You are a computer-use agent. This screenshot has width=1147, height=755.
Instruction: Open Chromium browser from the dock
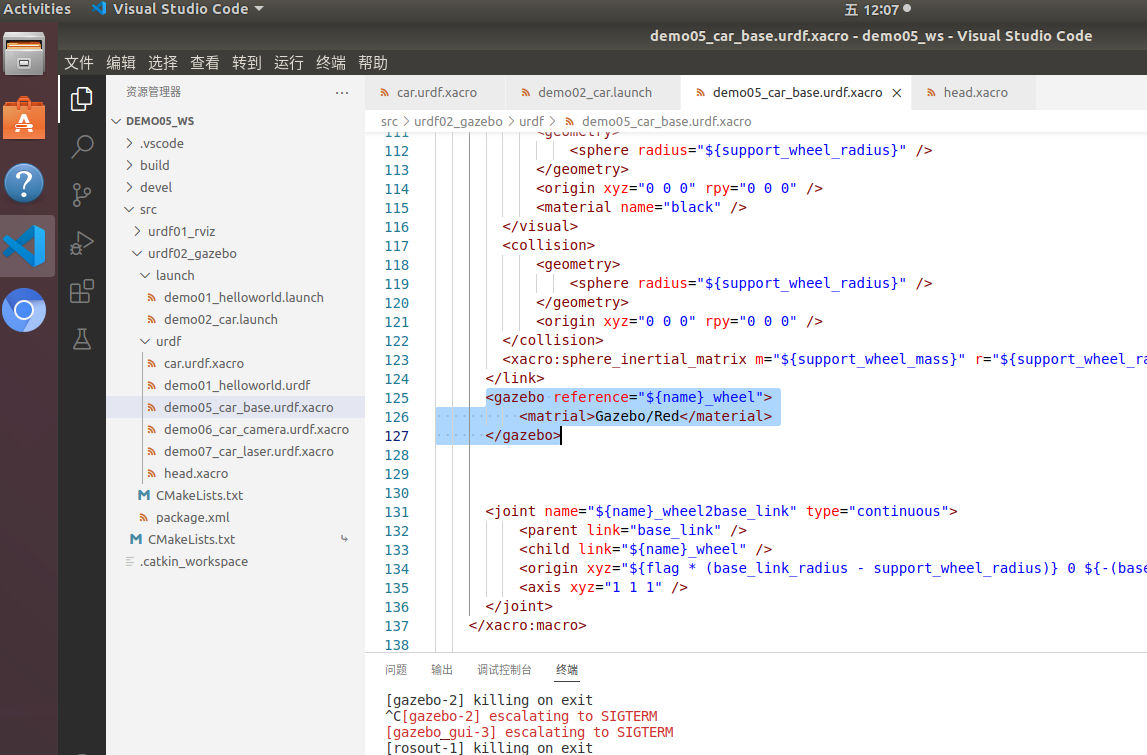pos(24,310)
